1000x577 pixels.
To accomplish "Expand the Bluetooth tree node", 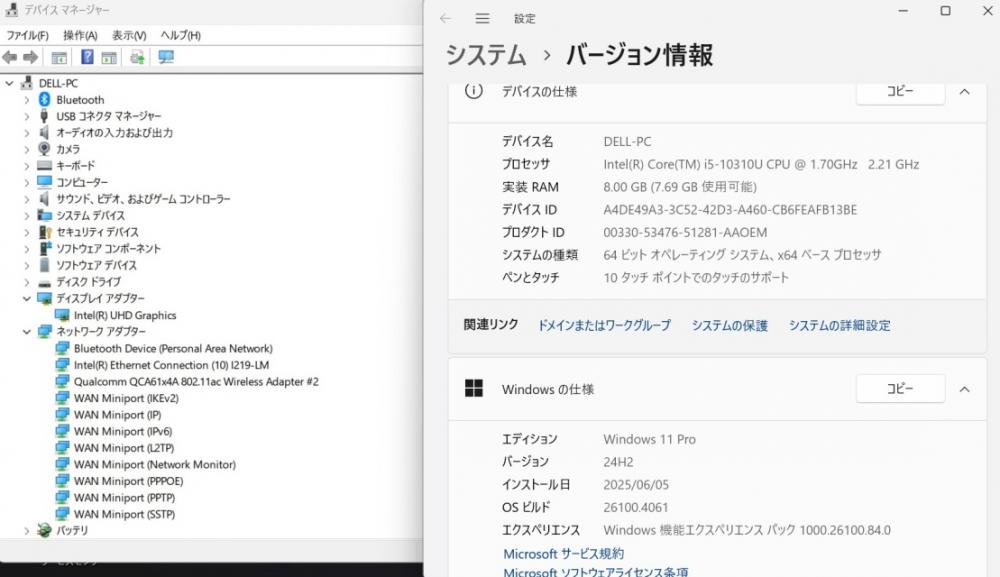I will [26, 100].
